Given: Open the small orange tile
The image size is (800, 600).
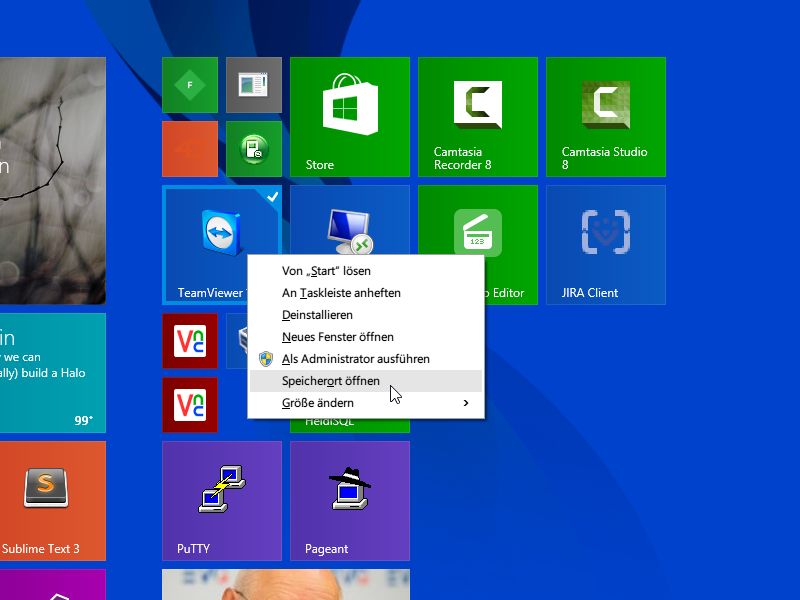Looking at the screenshot, I should pos(190,149).
